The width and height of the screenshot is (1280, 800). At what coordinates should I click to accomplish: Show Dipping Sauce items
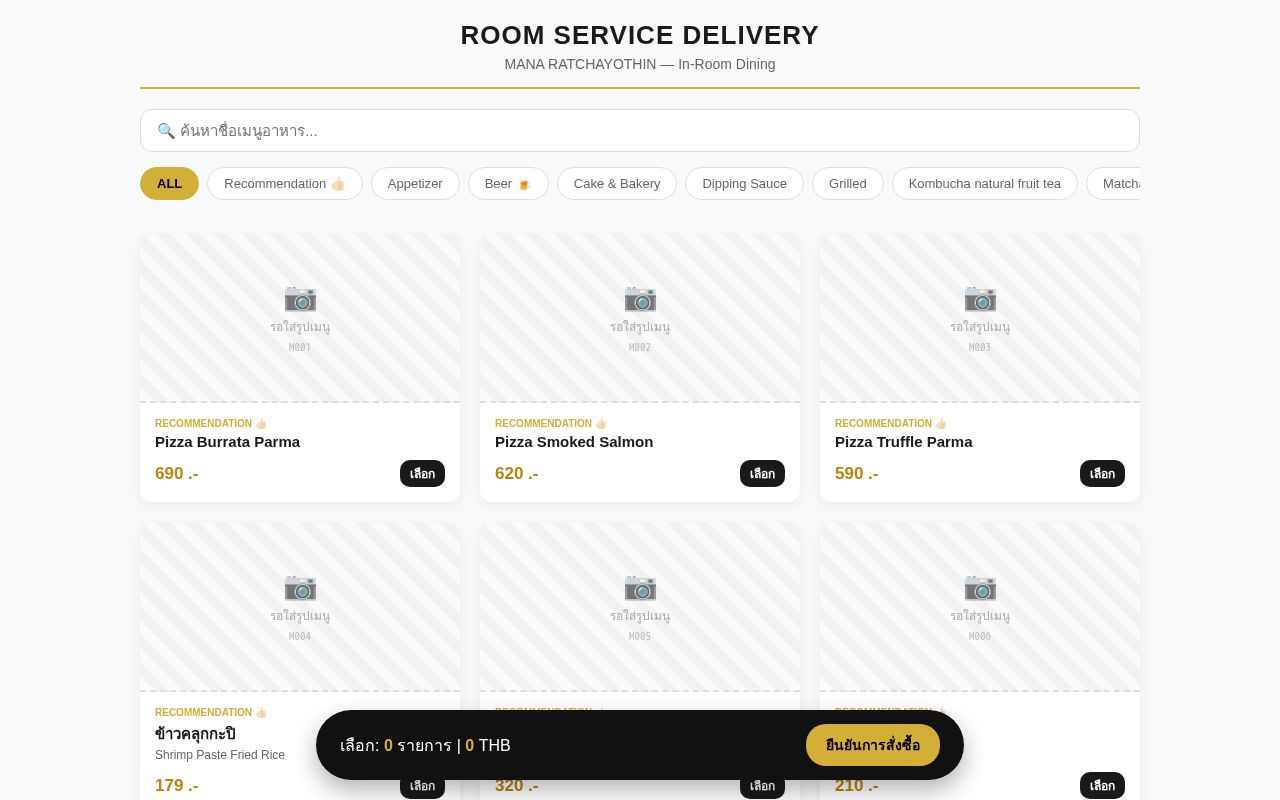744,183
